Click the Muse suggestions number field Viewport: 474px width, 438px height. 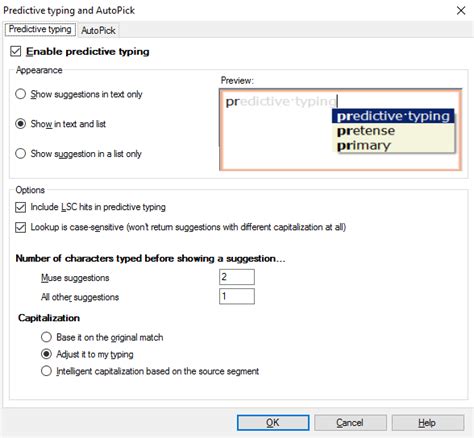tap(237, 277)
